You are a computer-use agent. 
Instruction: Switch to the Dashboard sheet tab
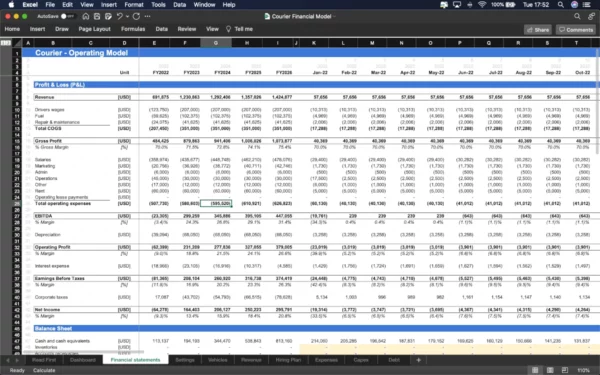coord(83,360)
